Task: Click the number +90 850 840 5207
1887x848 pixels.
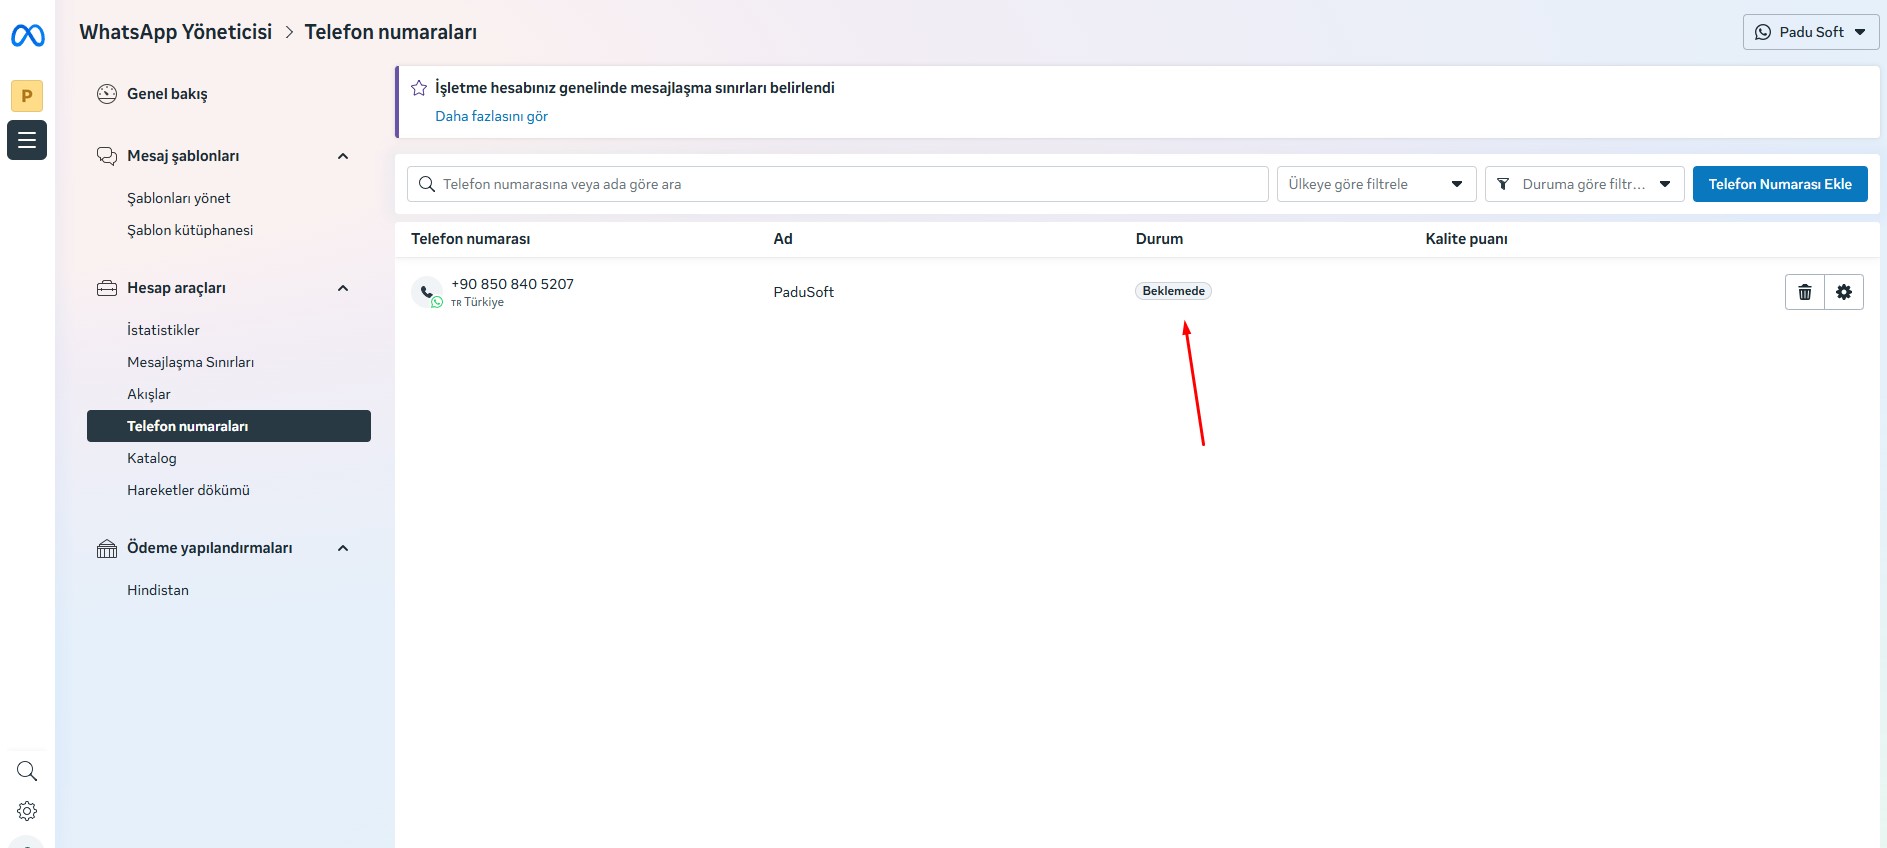Action: click(512, 284)
